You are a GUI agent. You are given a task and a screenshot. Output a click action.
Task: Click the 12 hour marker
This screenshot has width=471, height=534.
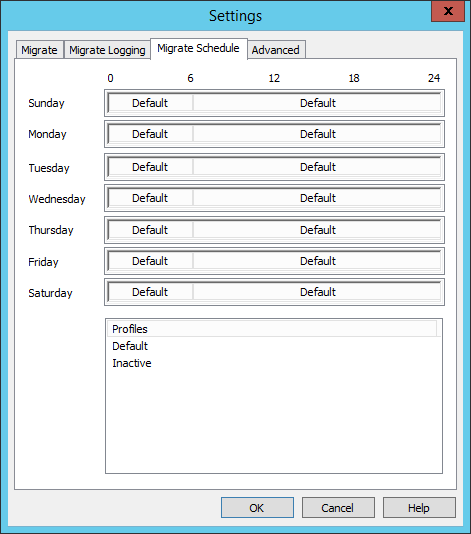(x=274, y=78)
